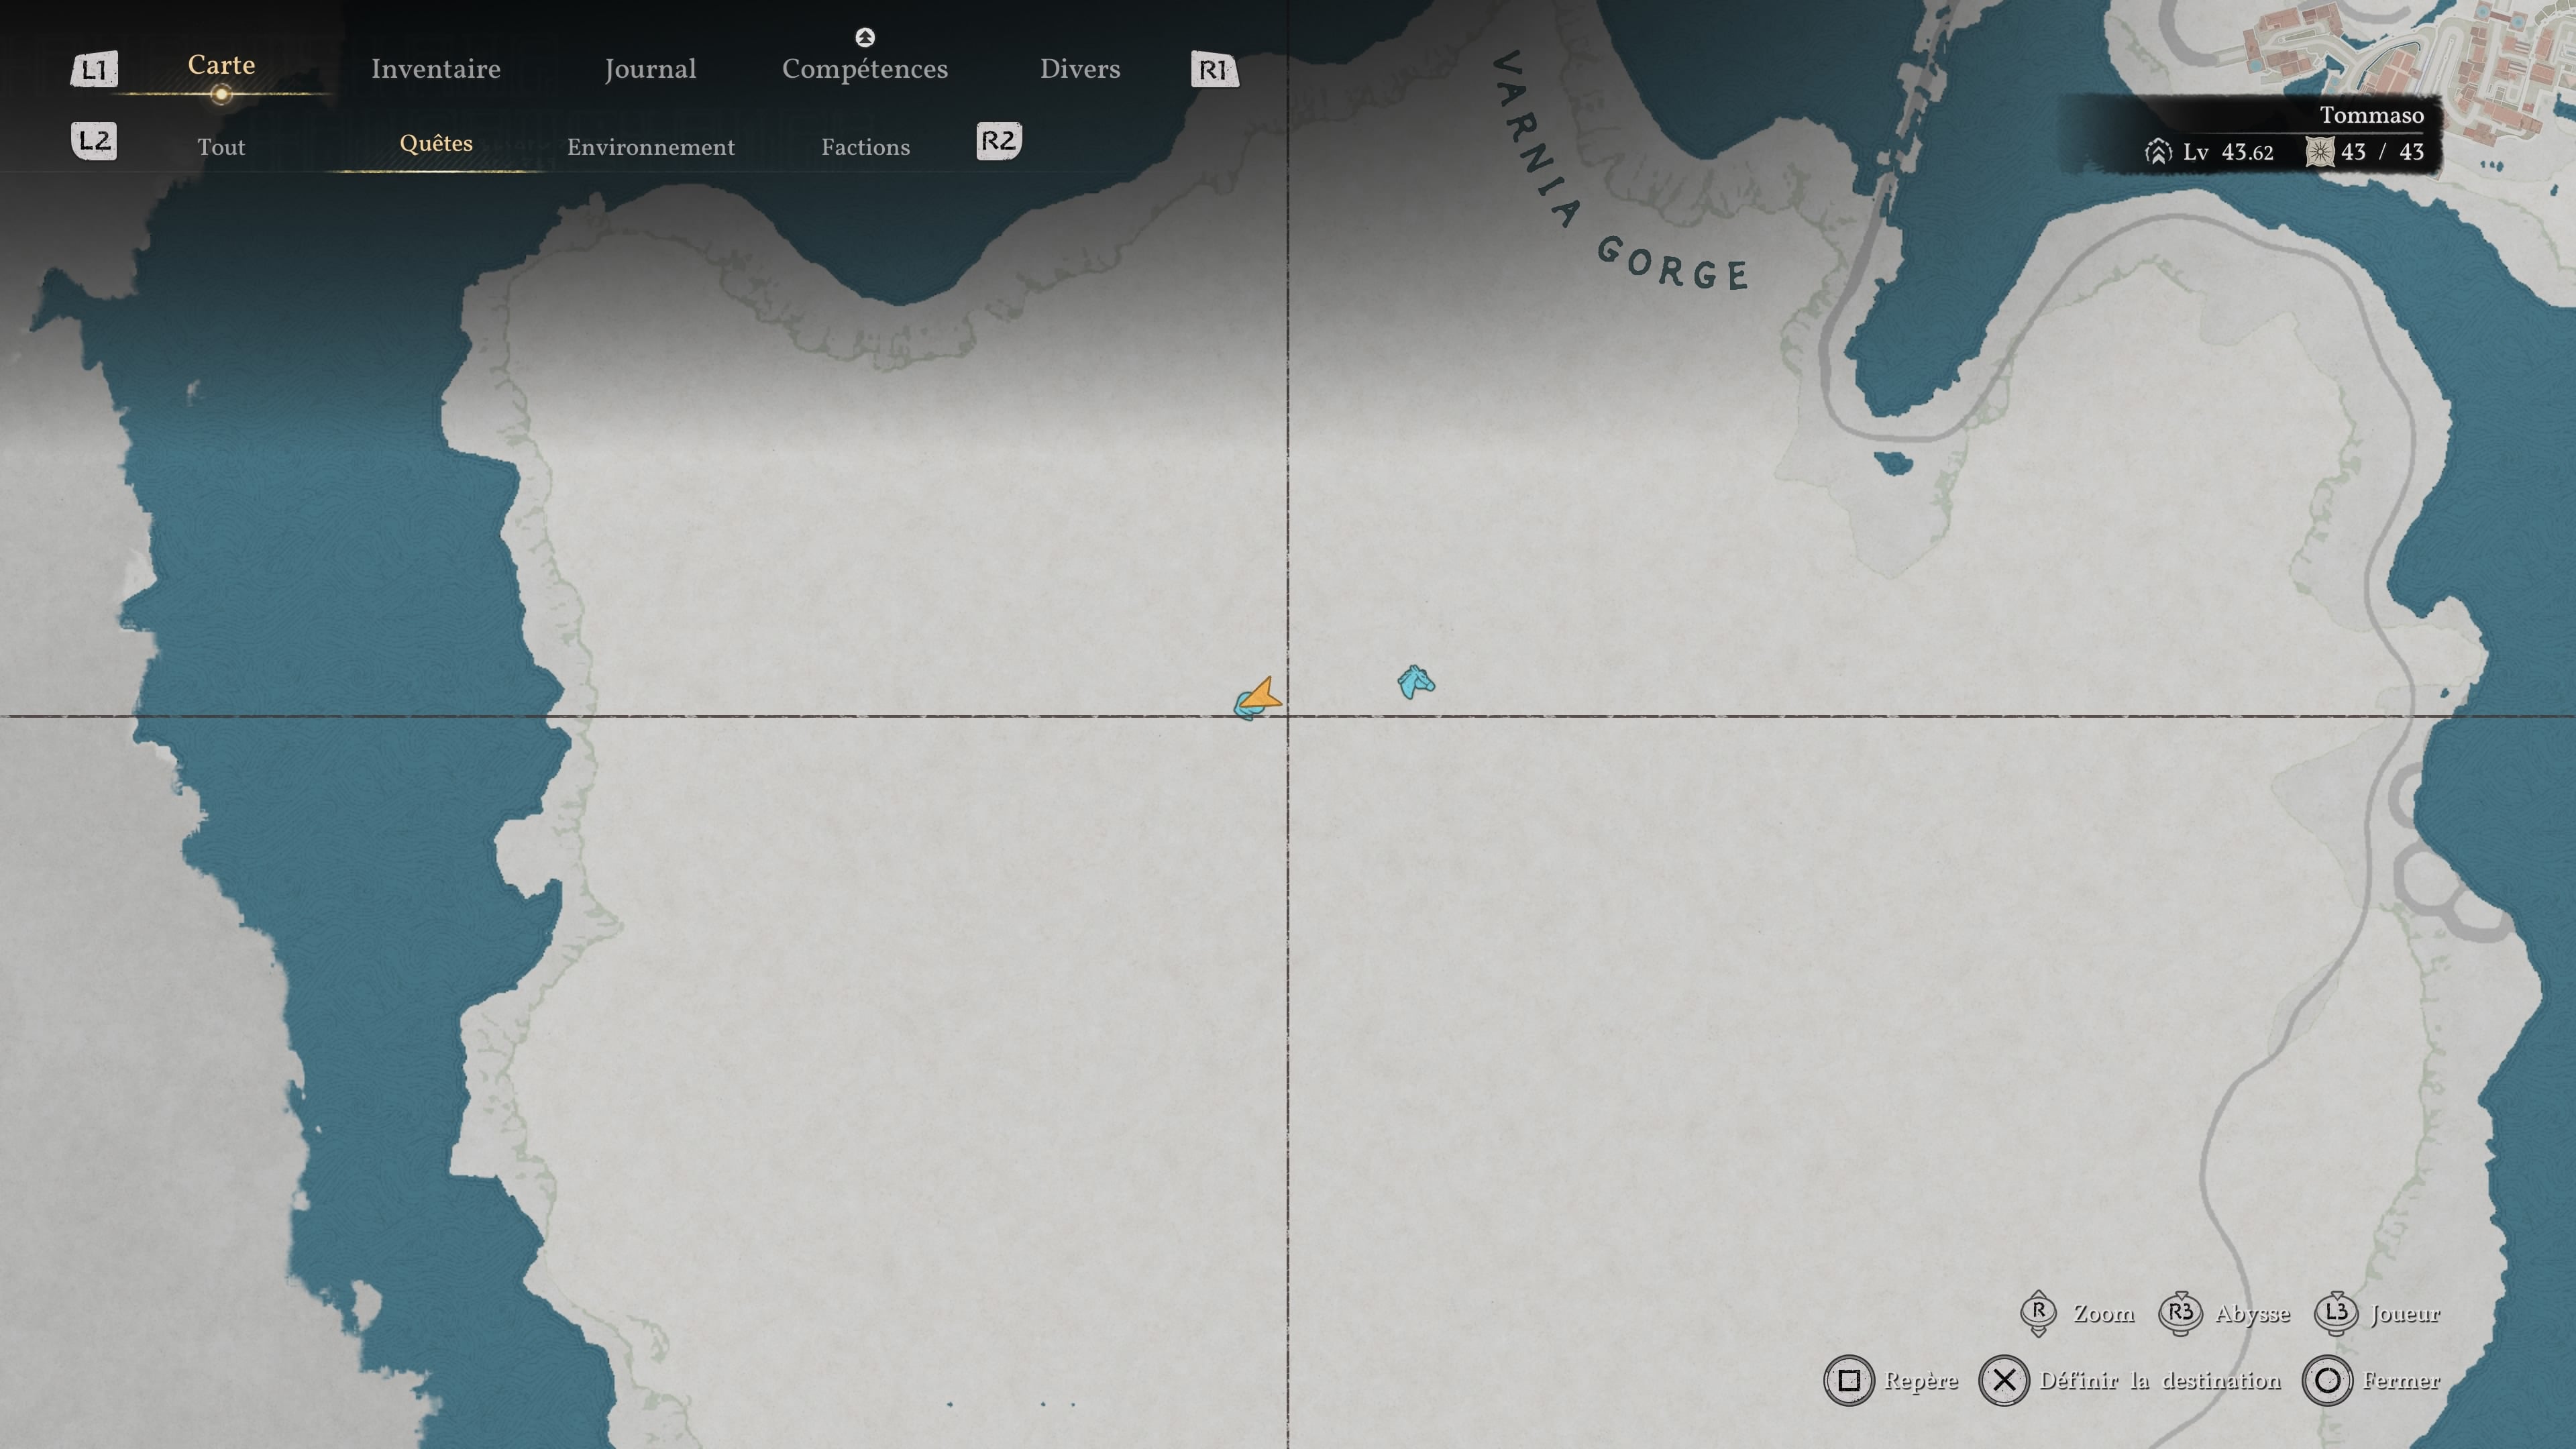Select the blue horse mount marker

point(1415,682)
